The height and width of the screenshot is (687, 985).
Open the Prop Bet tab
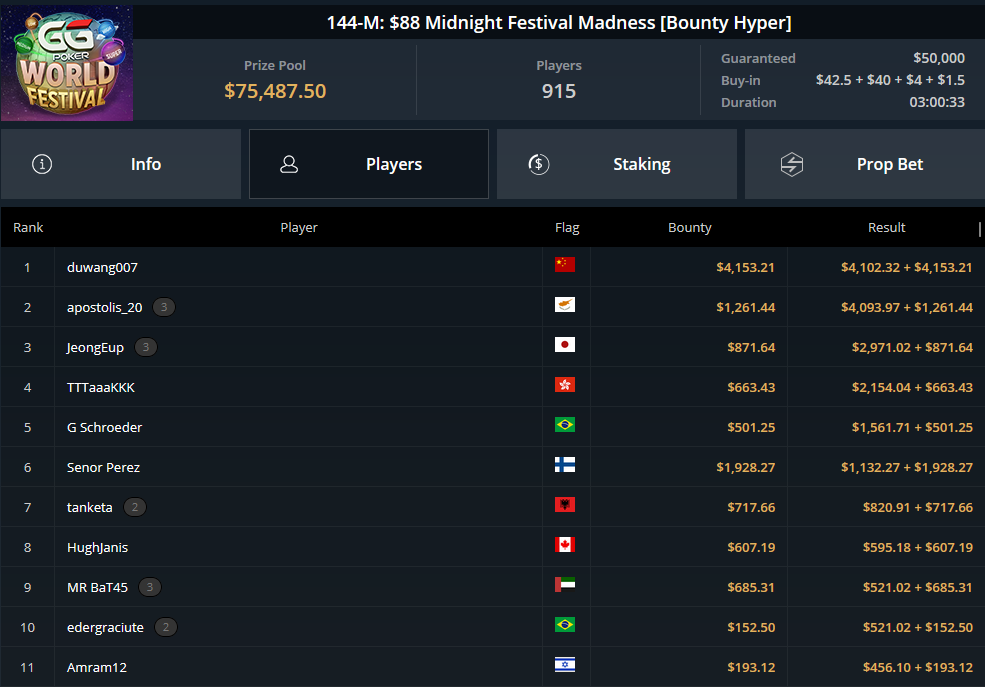865,165
